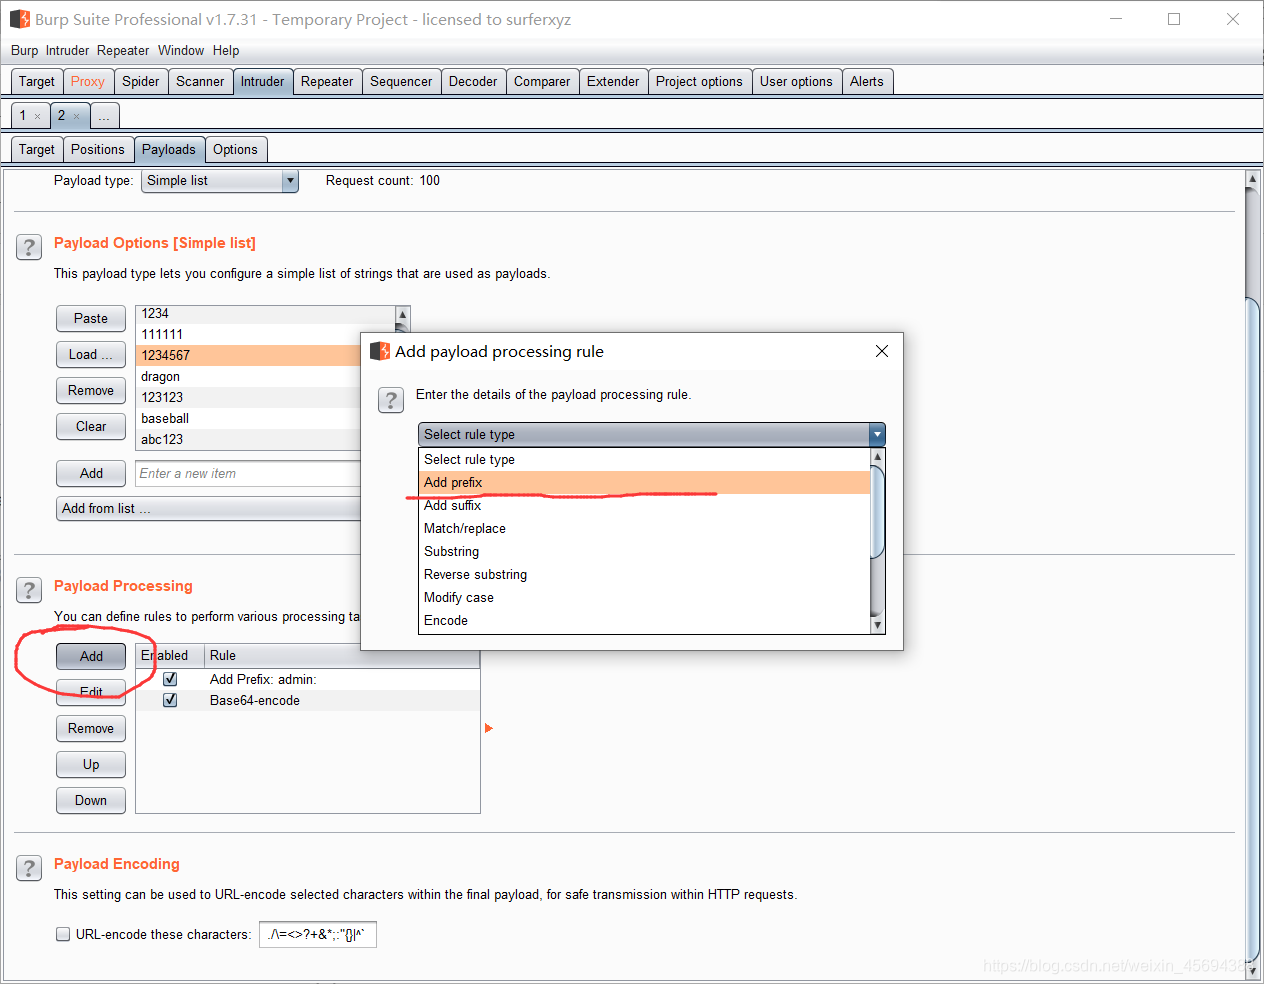Toggle enabled checkbox for Add Prefix rule
Image resolution: width=1264 pixels, height=984 pixels.
coord(170,679)
